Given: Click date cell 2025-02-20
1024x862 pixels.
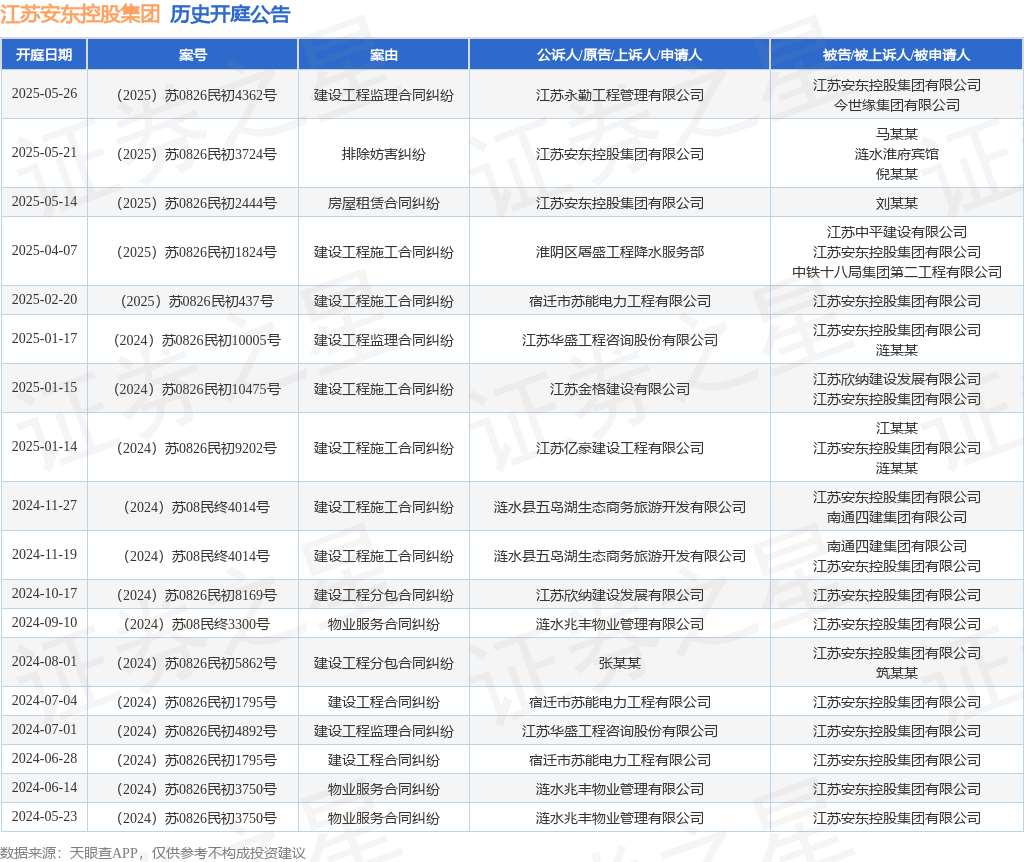Looking at the screenshot, I should 44,299.
